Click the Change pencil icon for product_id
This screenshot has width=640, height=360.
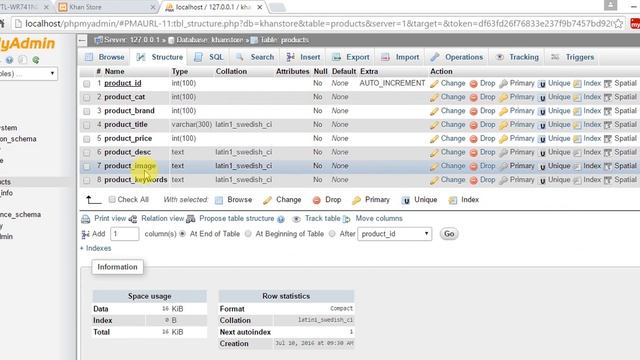(434, 84)
